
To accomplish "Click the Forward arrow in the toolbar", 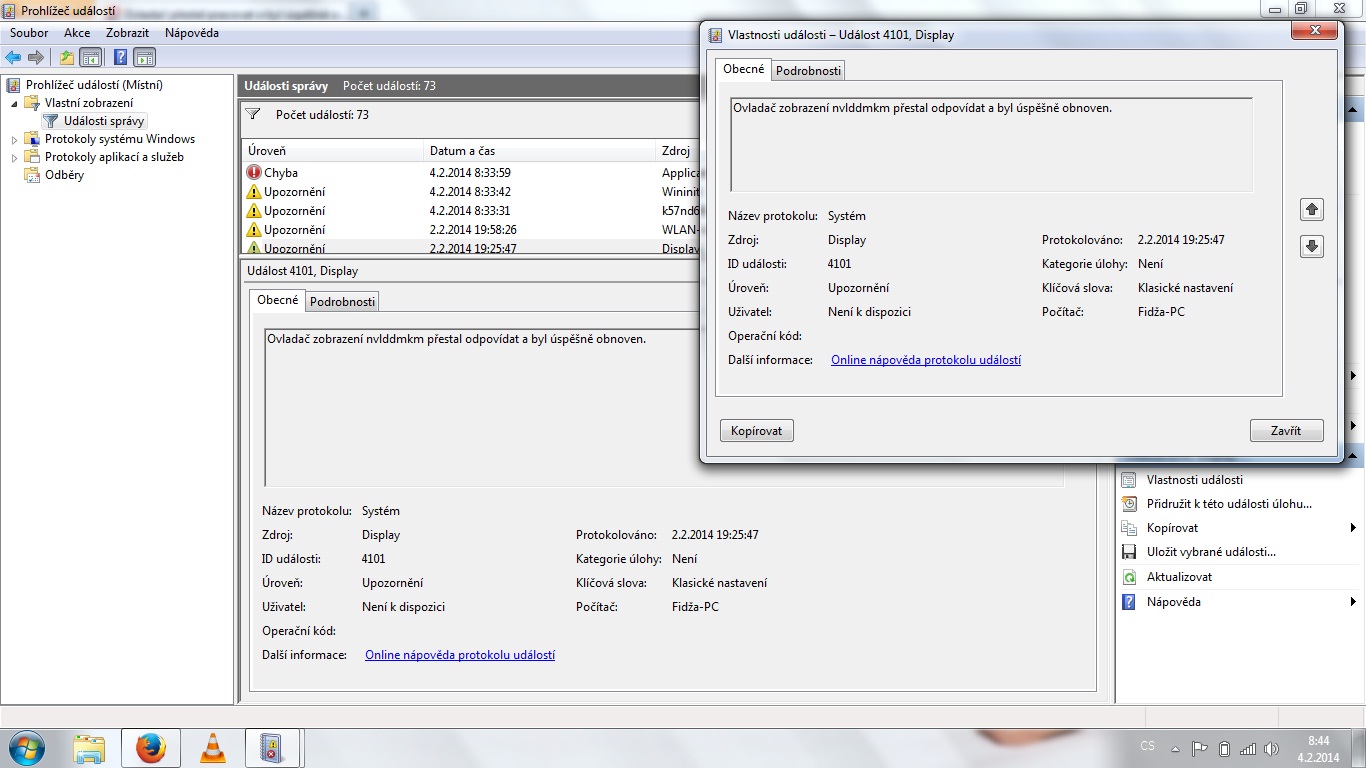I will [x=36, y=57].
